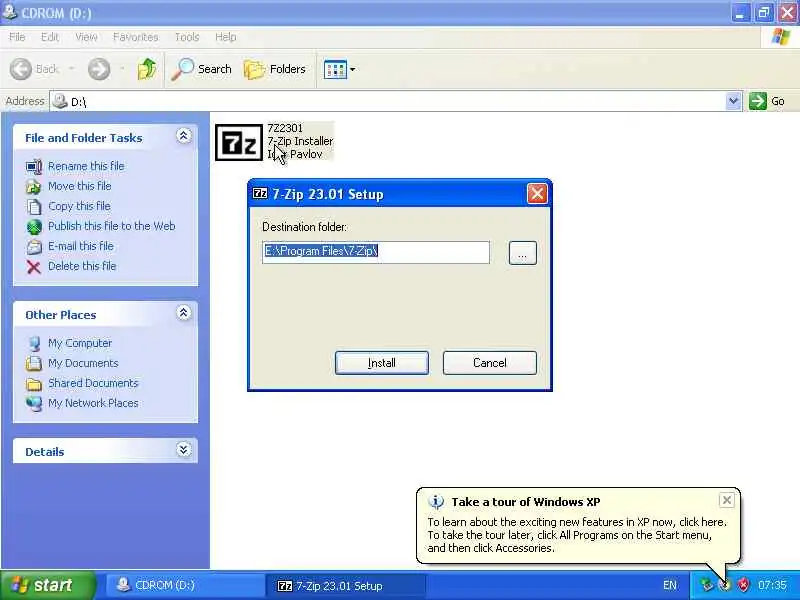Screen dimensions: 800x600
Task: Open the View menu
Action: 86,37
